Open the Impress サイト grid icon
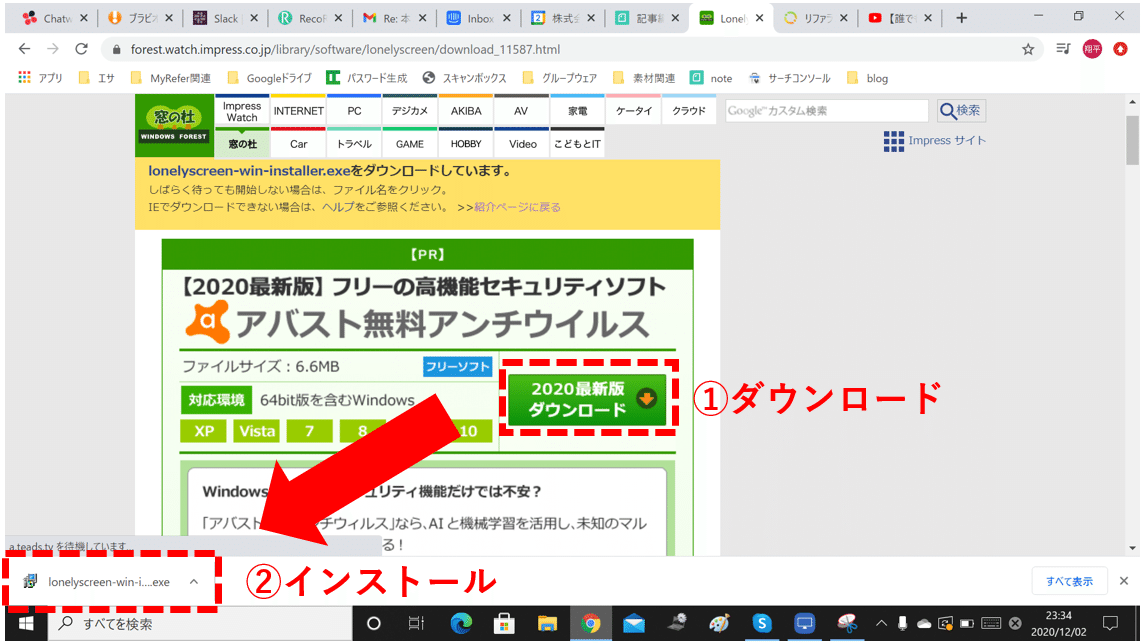The width and height of the screenshot is (1142, 643). click(x=893, y=141)
